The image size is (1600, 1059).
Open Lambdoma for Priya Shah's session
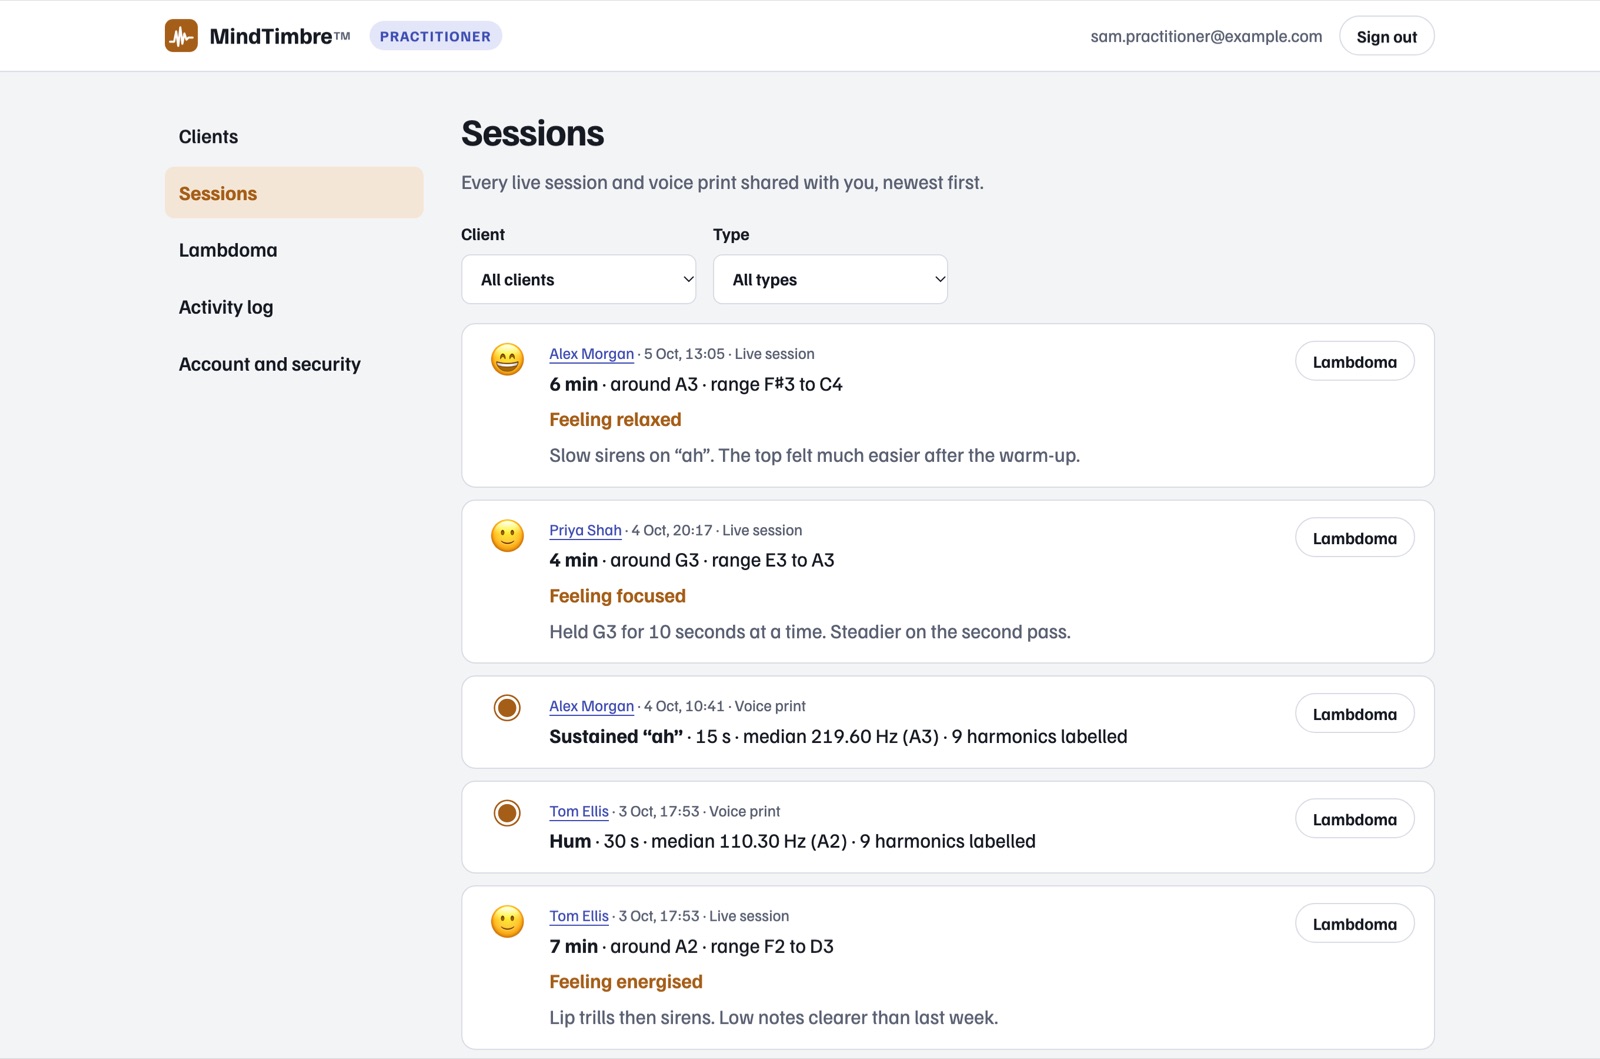1354,538
